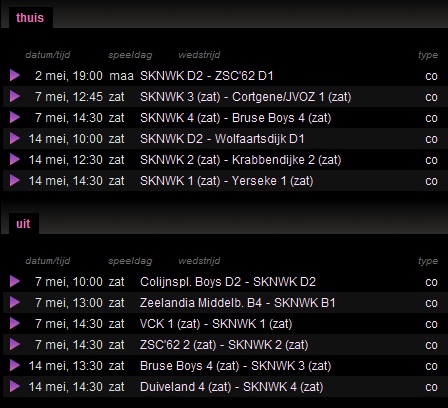448x408 pixels.
Task: Click arrow next to SKNWK D2 - Wolfaartsdijk D1
Action: pyautogui.click(x=15, y=138)
